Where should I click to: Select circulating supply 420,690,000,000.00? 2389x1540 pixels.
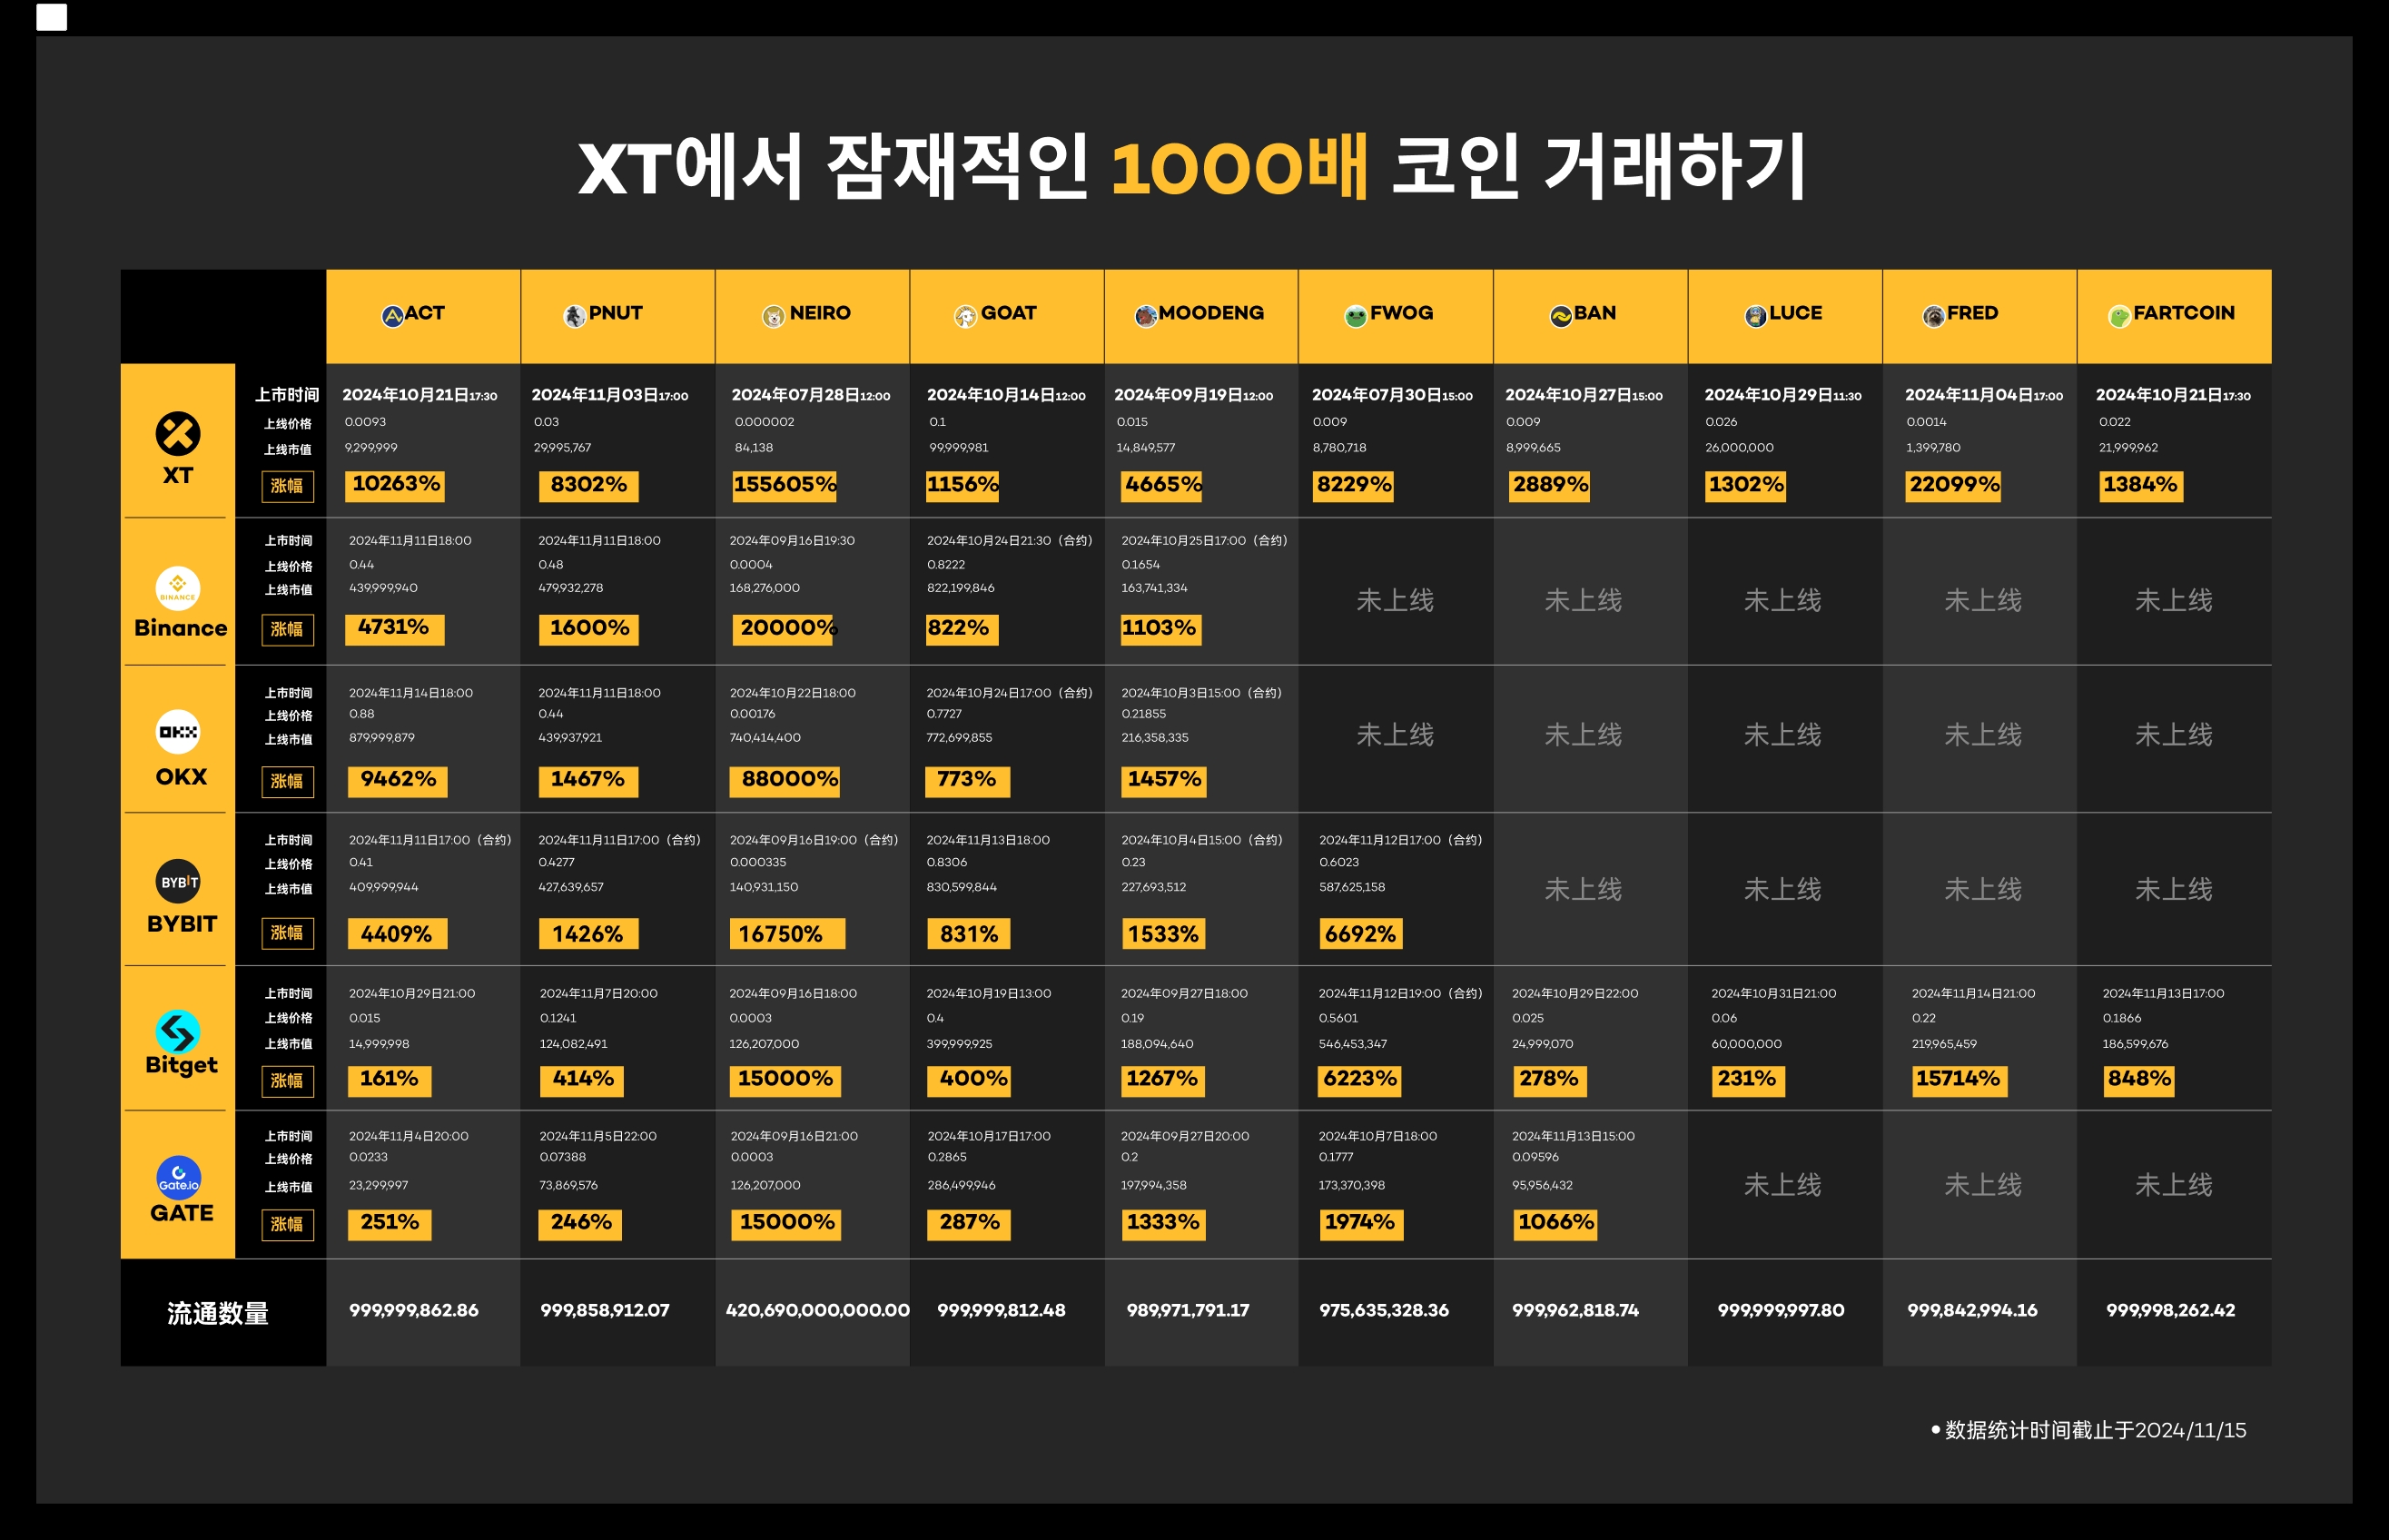[817, 1311]
